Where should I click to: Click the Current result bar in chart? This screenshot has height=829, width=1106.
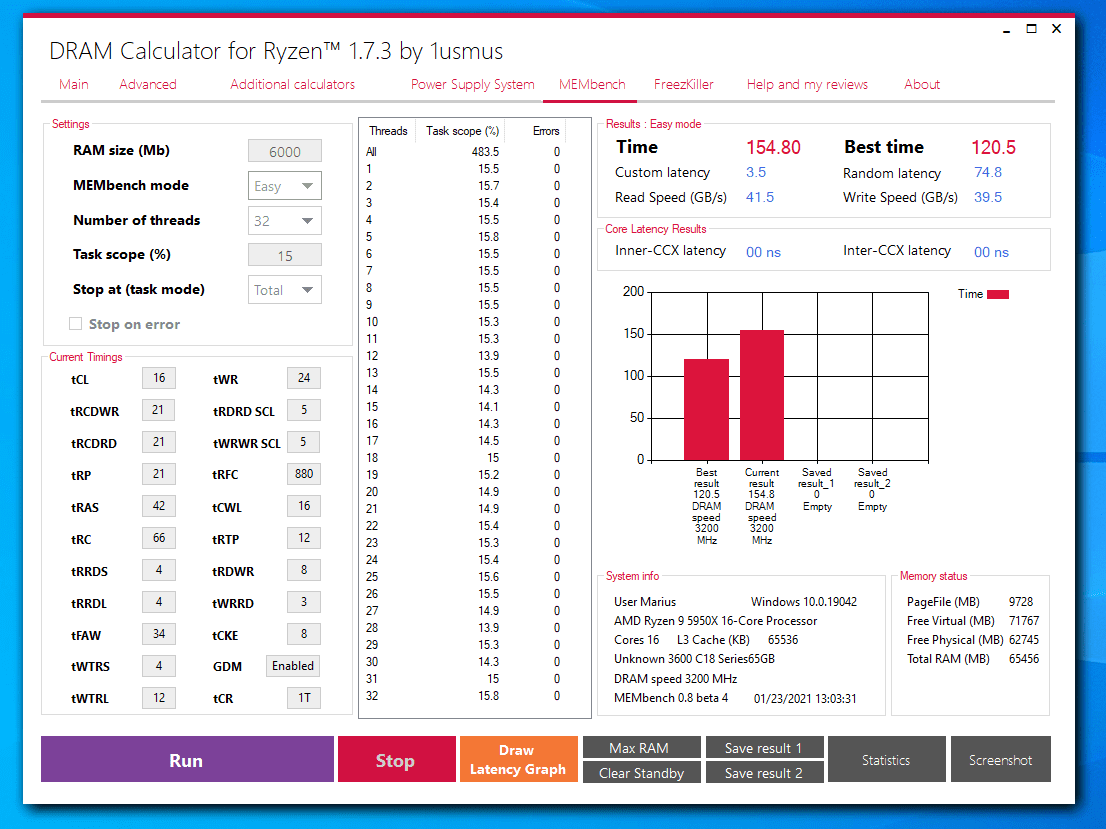click(x=762, y=395)
